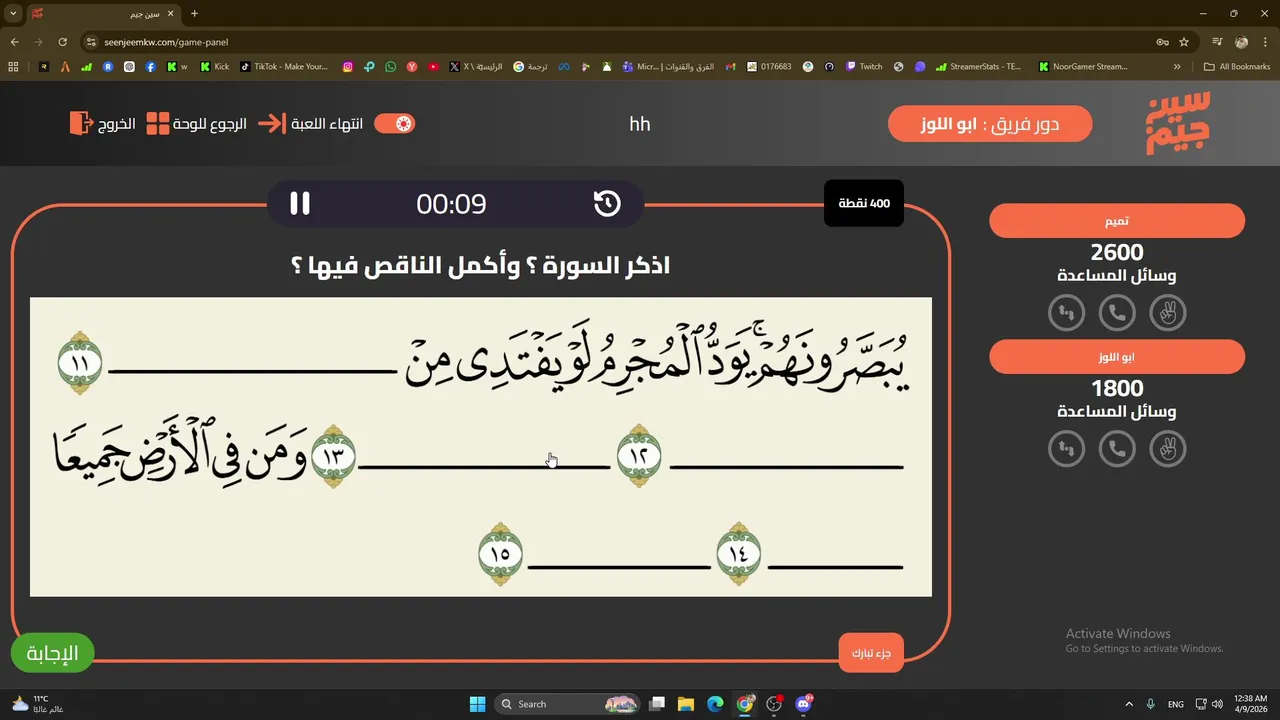The width and height of the screenshot is (1280, 720).
Task: Use ابو اللوز team's phone call helper icon
Action: coord(1117,449)
